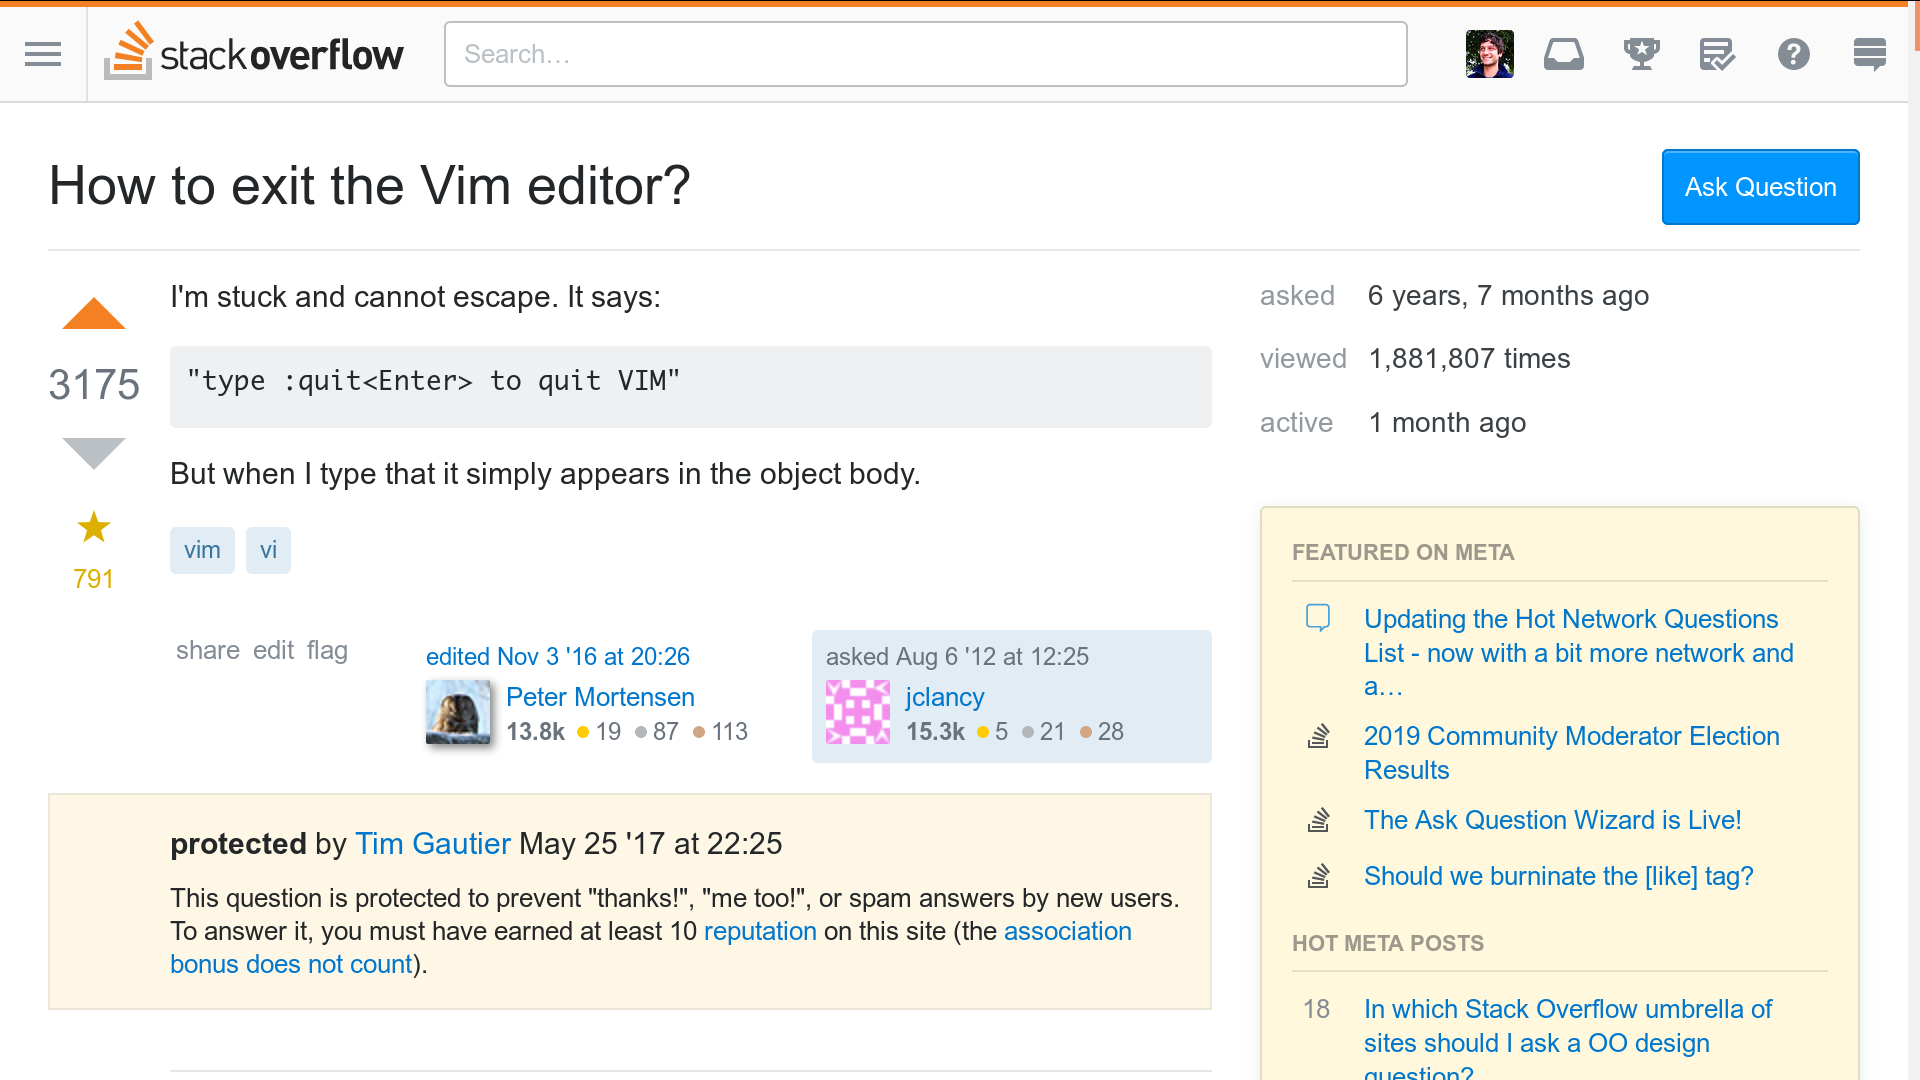Open Should we burninate the [like] tag?

[1558, 876]
